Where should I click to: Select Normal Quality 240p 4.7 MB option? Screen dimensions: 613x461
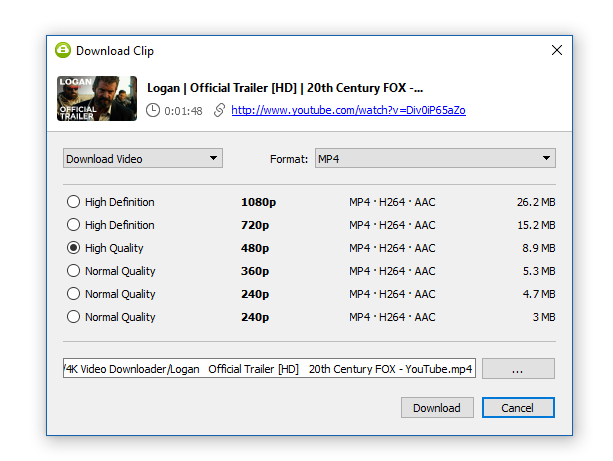111,294
